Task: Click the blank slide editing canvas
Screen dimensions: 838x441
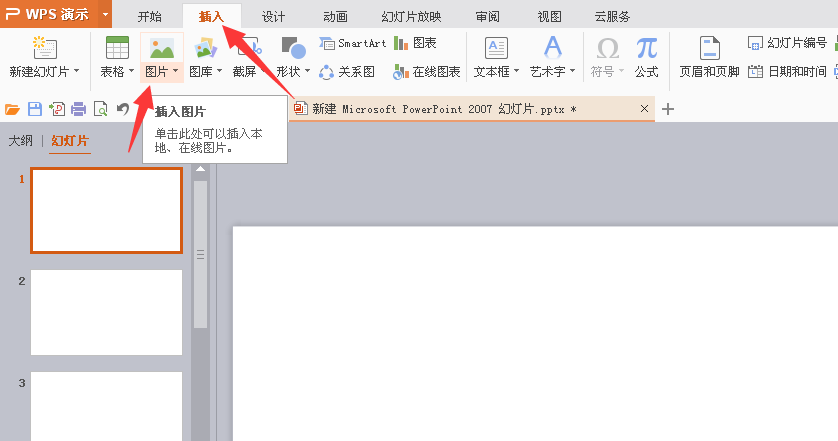Action: [536, 334]
